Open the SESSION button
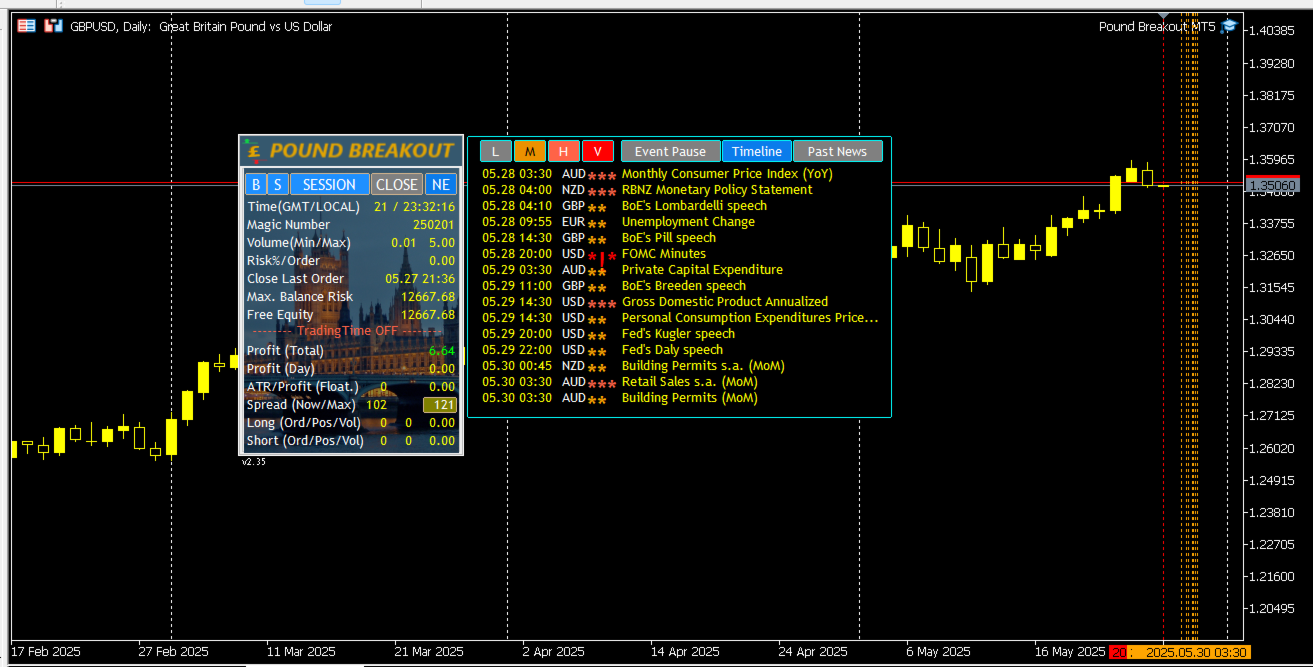This screenshot has width=1313, height=667. (329, 184)
